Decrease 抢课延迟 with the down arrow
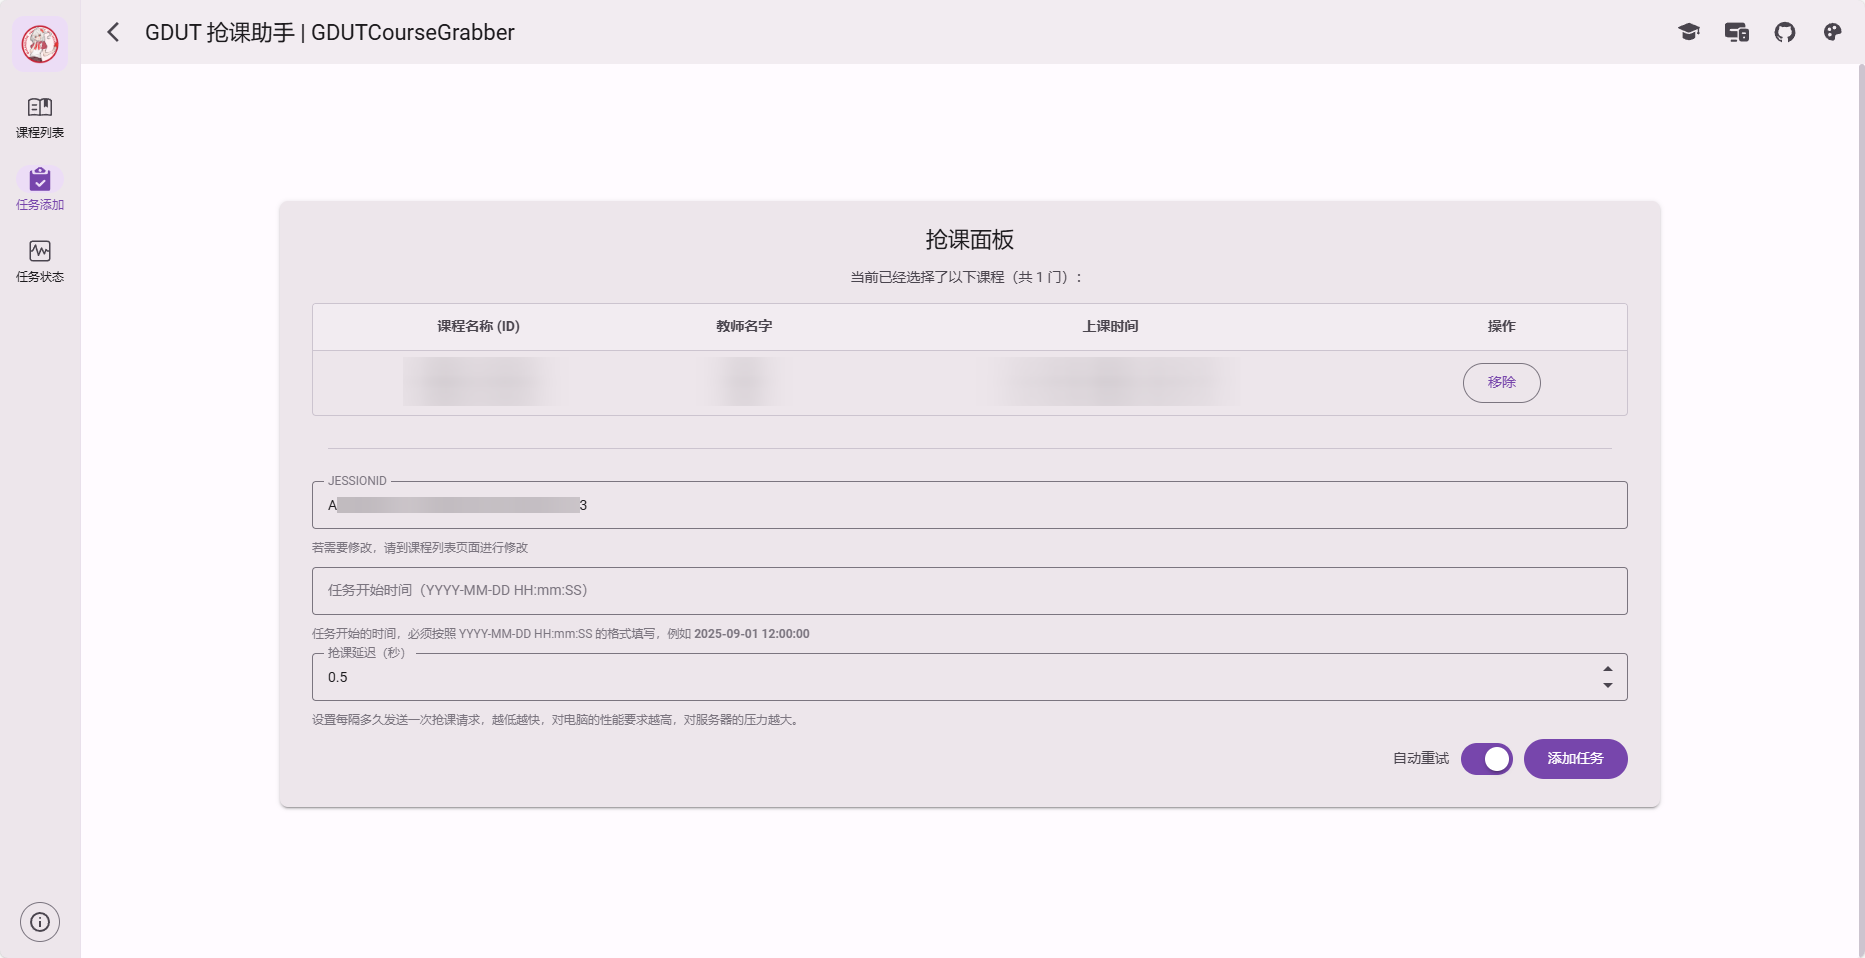1865x958 pixels. [1608, 685]
